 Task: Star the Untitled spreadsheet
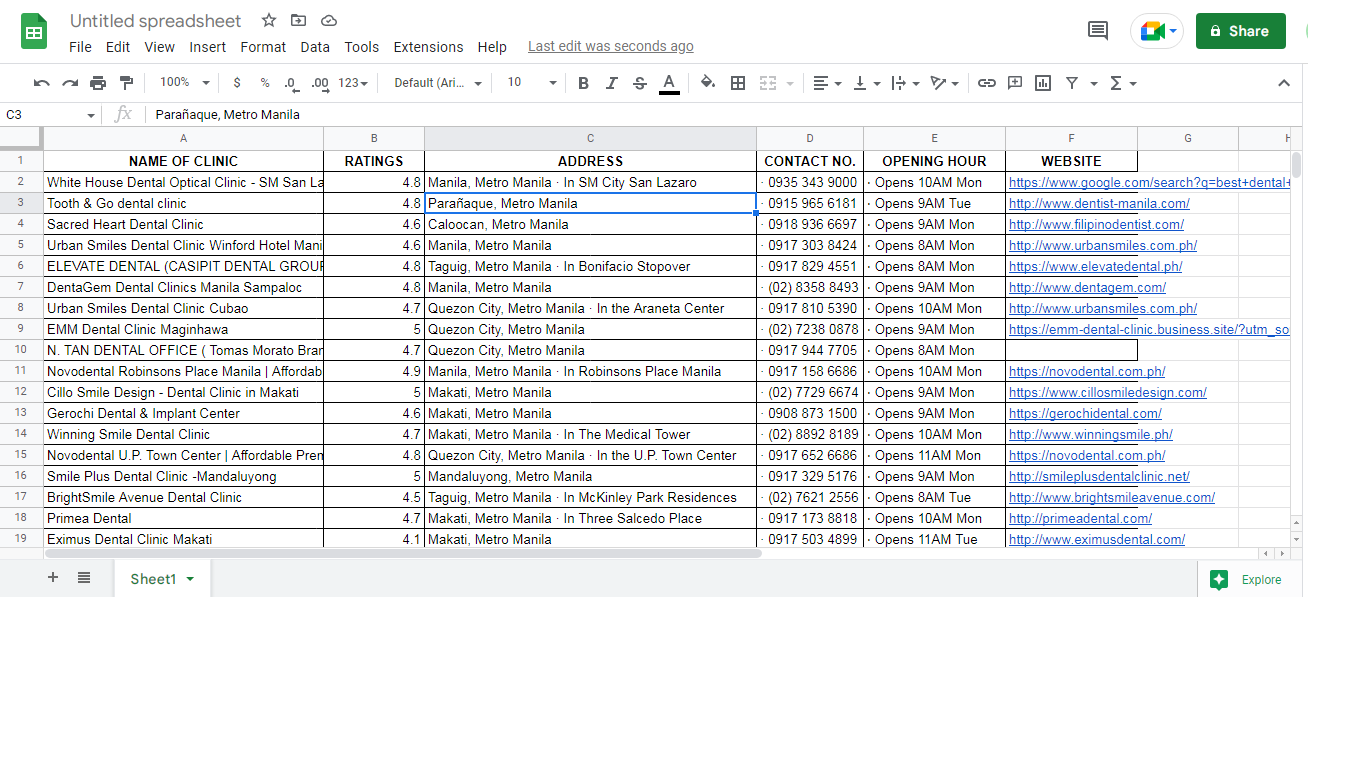click(269, 21)
